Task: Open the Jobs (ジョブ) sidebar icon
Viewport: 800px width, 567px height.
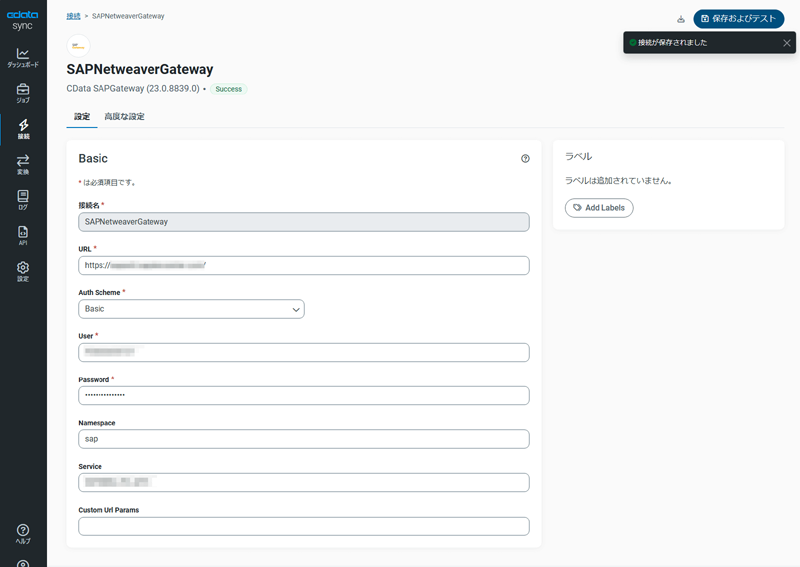Action: point(23,93)
